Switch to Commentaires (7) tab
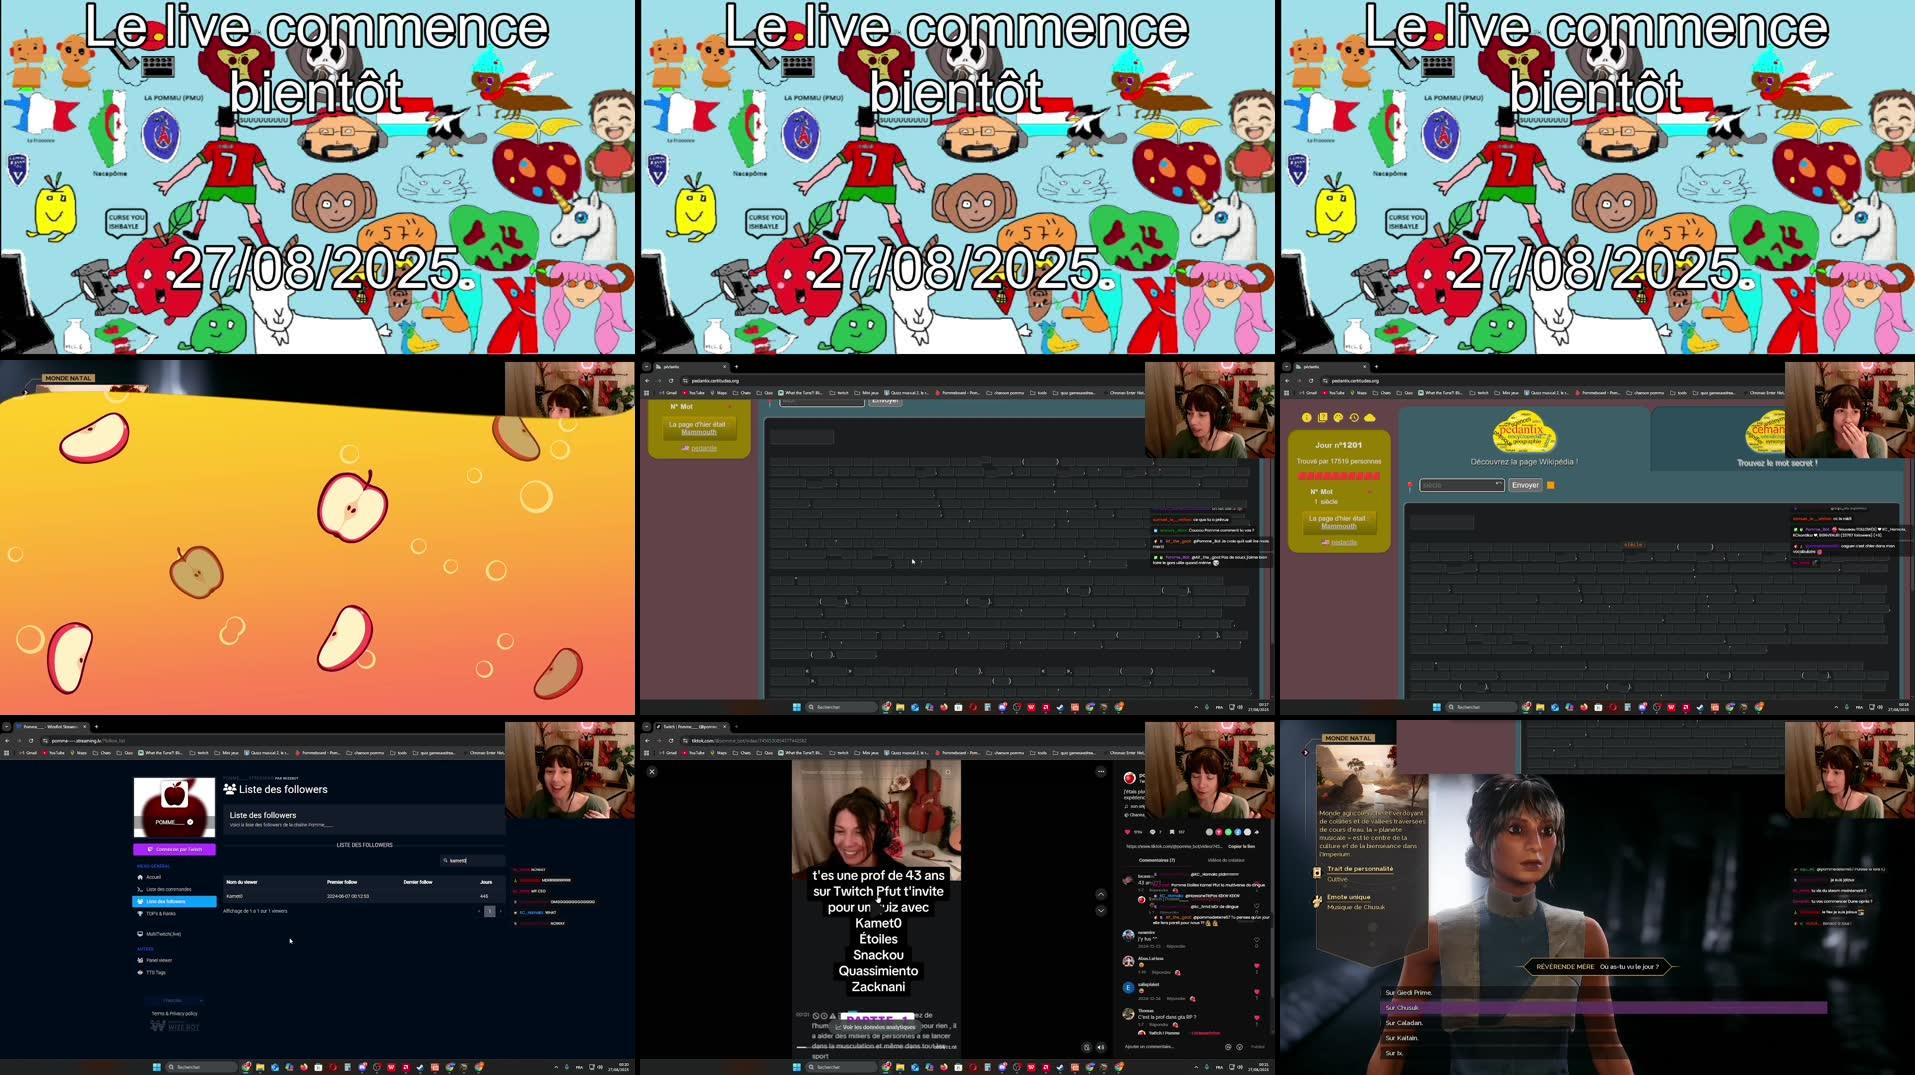This screenshot has width=1915, height=1075. click(1157, 860)
